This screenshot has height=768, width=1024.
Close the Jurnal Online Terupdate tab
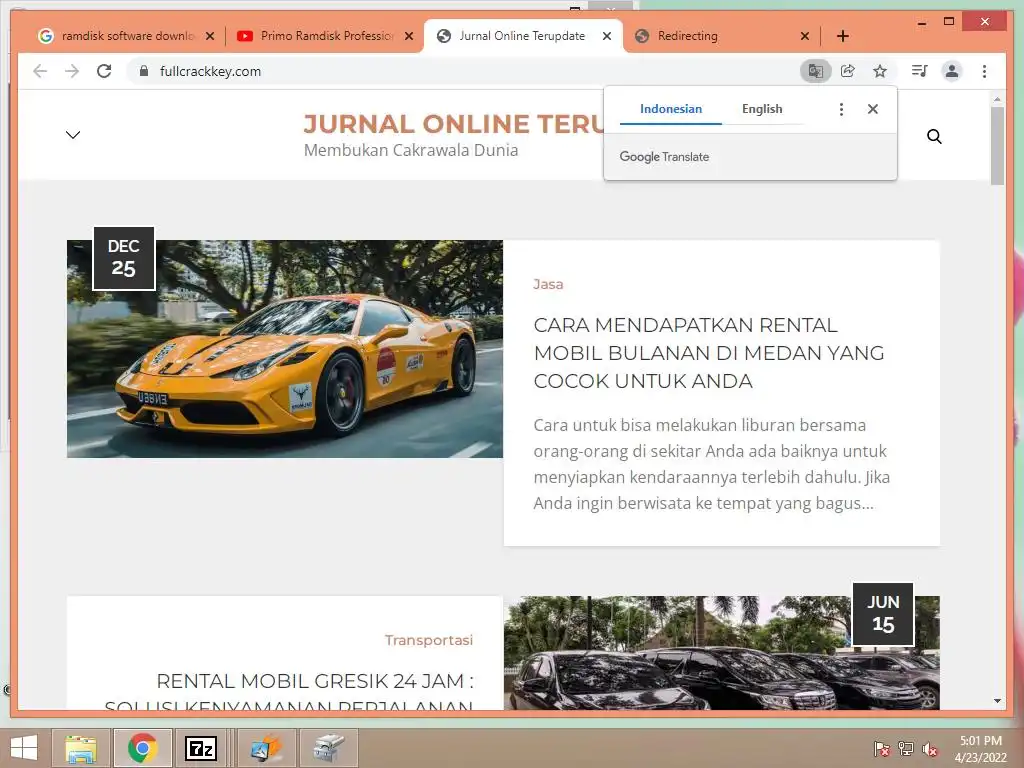click(x=607, y=36)
